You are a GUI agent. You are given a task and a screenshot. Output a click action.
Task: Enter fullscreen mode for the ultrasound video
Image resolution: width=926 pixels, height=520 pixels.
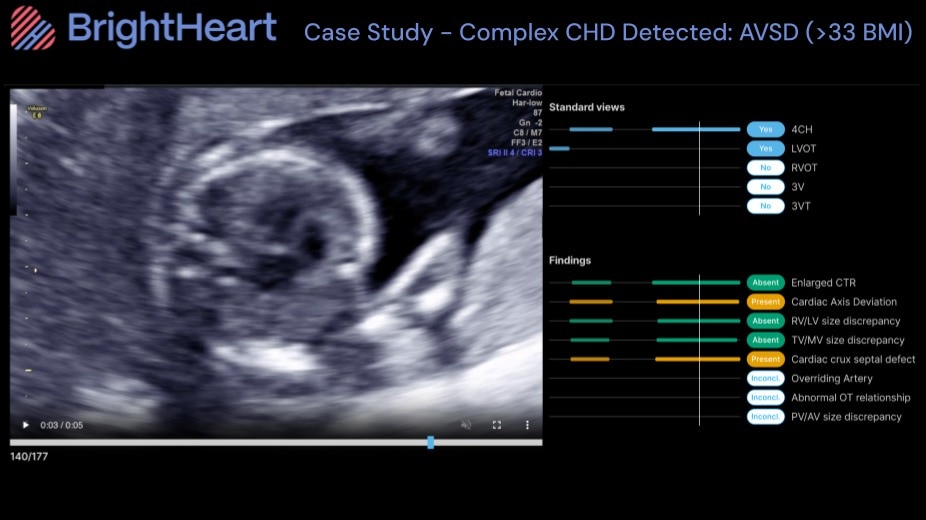pos(497,425)
